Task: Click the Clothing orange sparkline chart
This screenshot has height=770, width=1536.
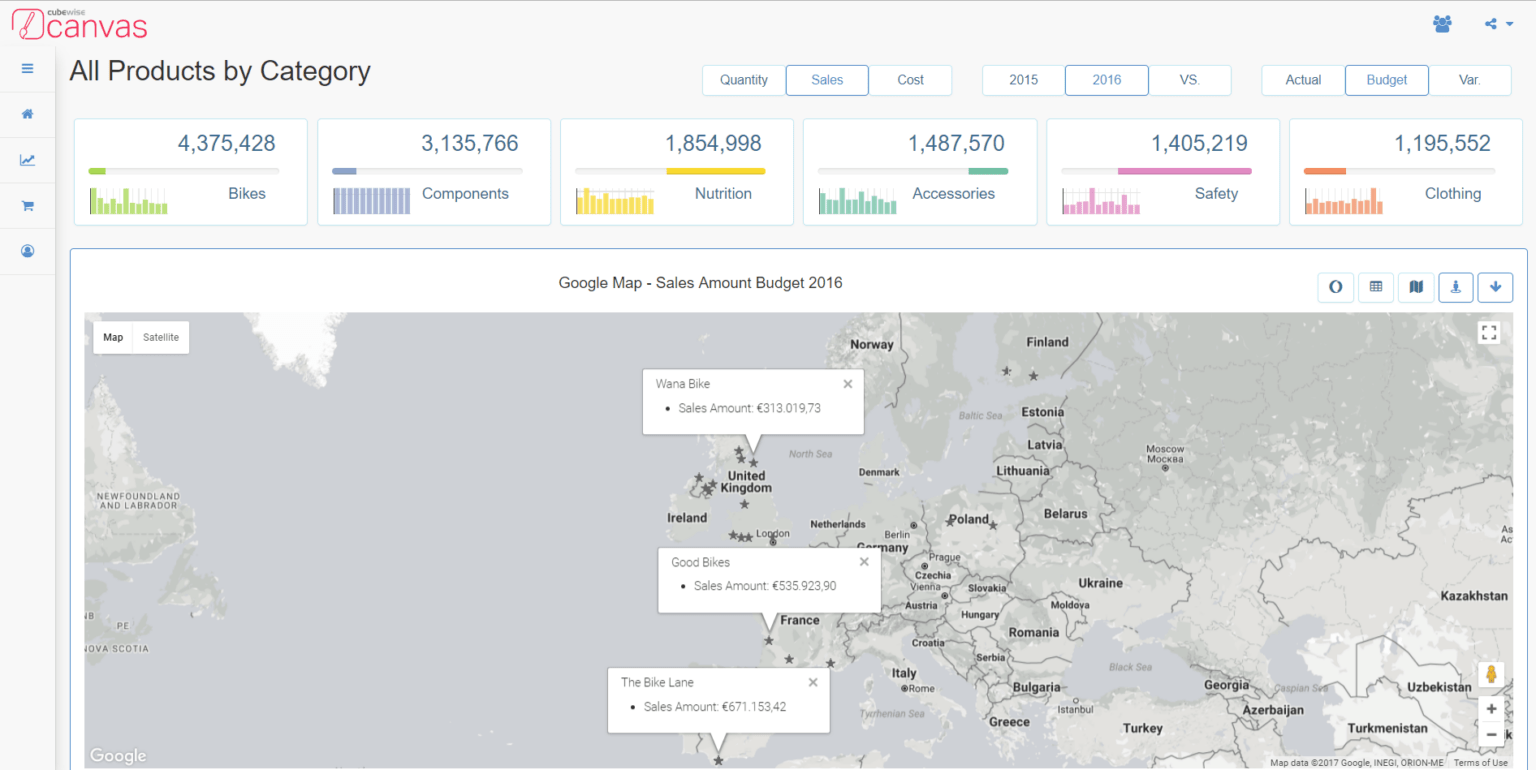Action: (x=1344, y=200)
